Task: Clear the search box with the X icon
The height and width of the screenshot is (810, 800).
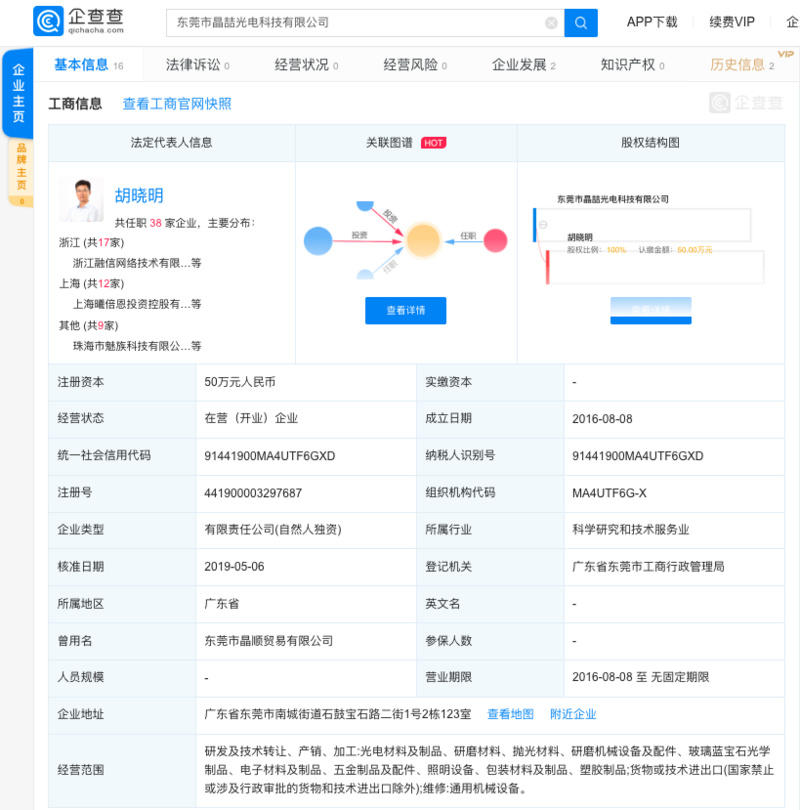Action: click(551, 23)
